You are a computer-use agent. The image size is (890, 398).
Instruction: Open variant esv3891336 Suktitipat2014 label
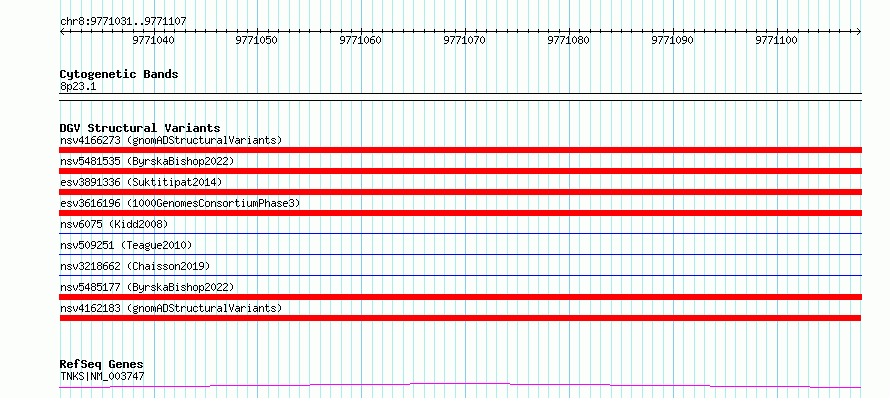141,182
